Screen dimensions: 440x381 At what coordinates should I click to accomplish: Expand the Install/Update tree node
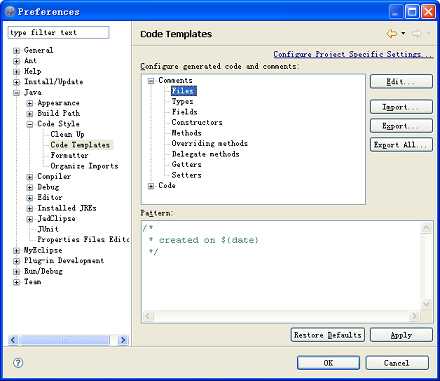click(x=16, y=82)
